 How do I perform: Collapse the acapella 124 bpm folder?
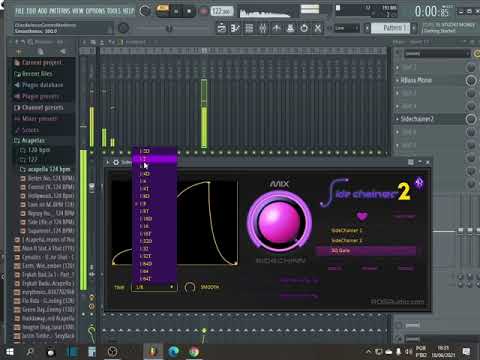click(49, 169)
